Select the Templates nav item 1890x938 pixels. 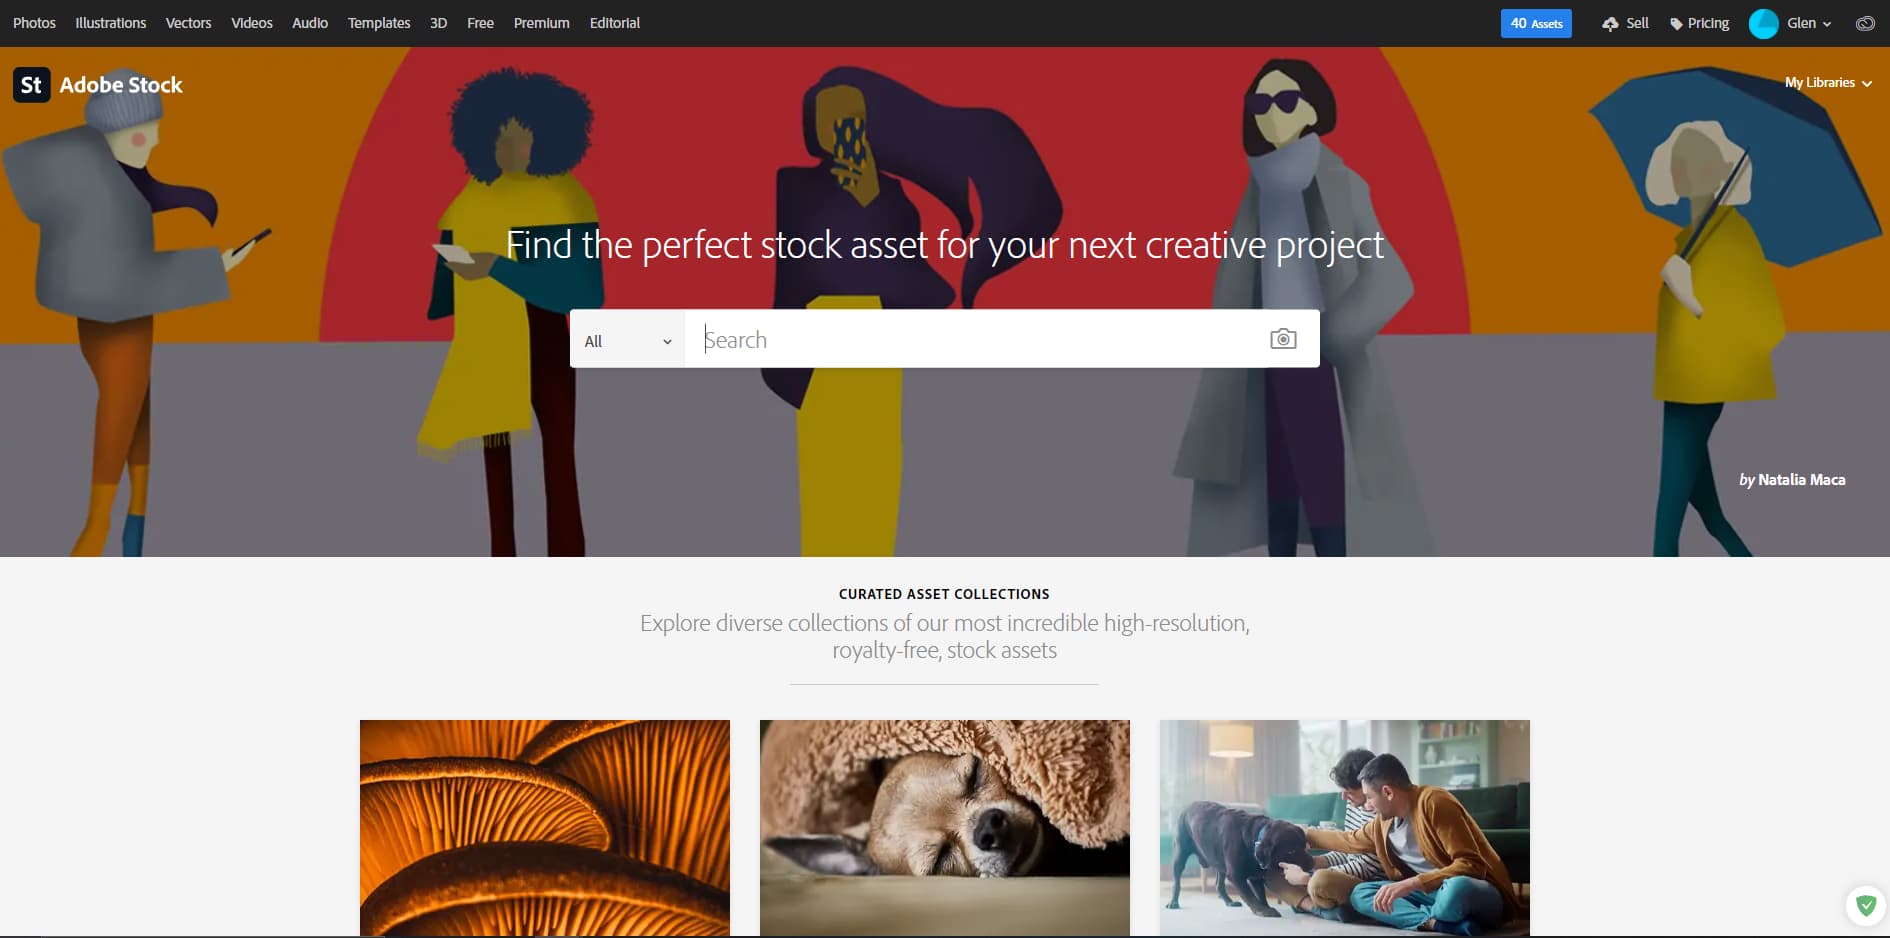click(379, 23)
